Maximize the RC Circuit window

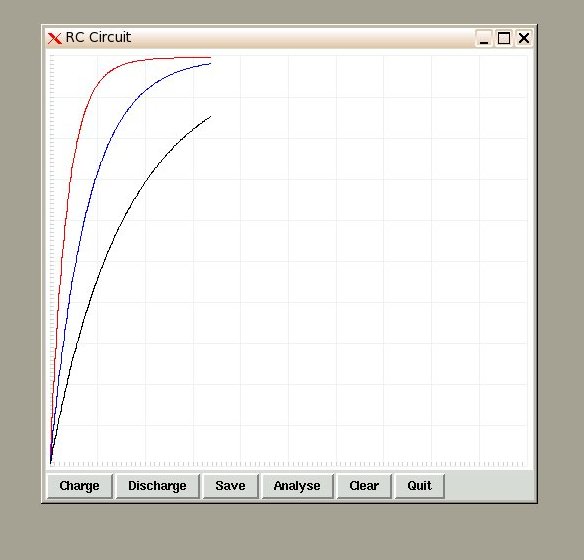504,38
